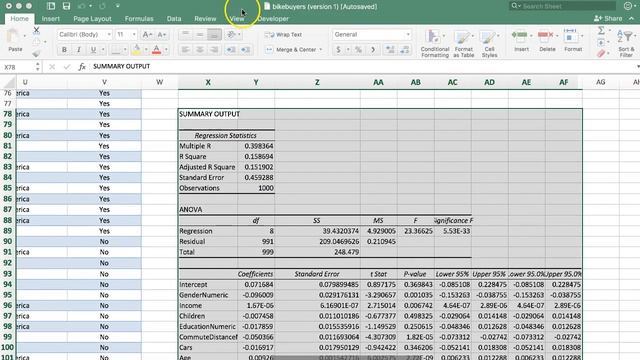Open Cell Styles
This screenshot has height=360, width=640.
tap(489, 43)
